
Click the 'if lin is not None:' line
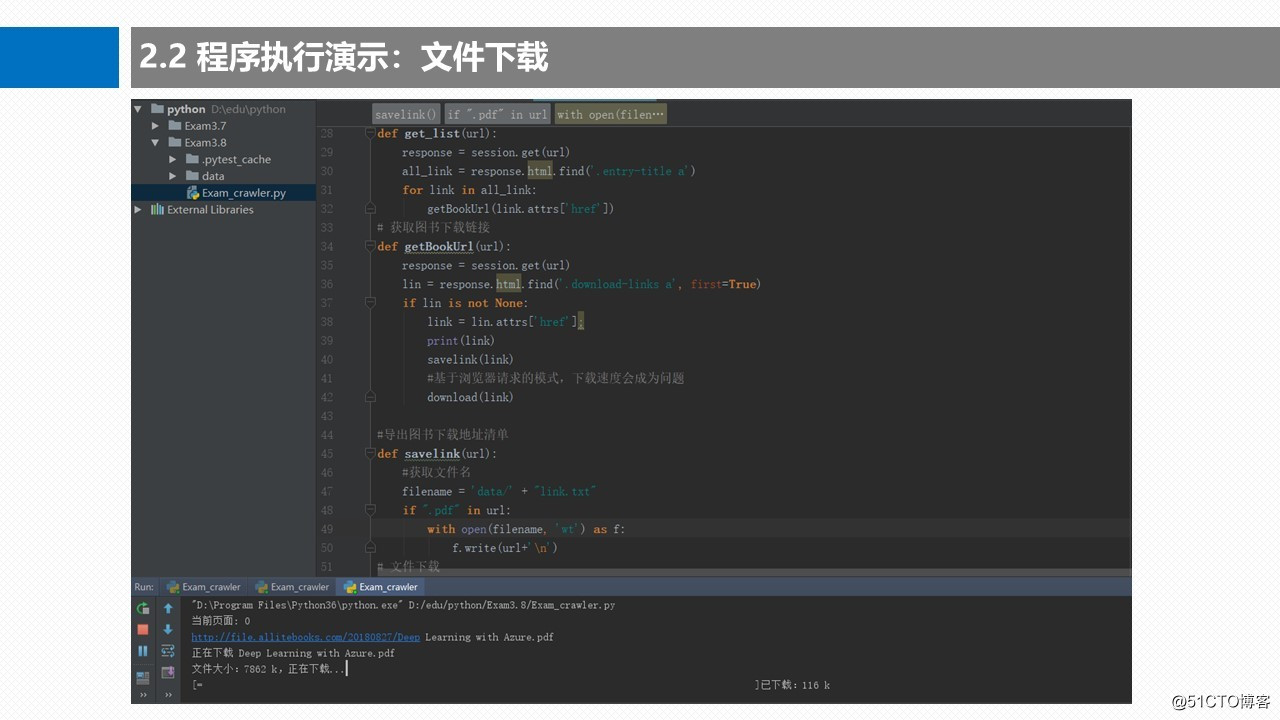click(x=465, y=303)
